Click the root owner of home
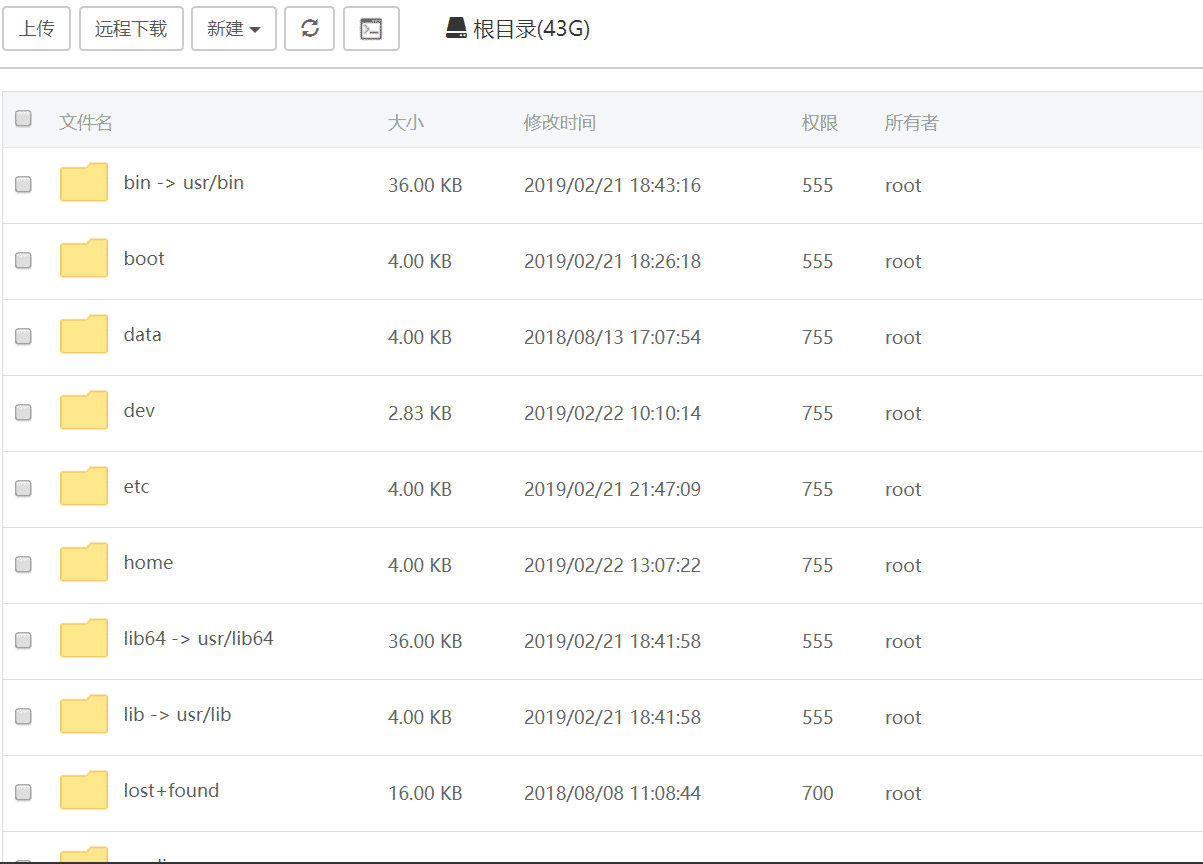 [903, 565]
